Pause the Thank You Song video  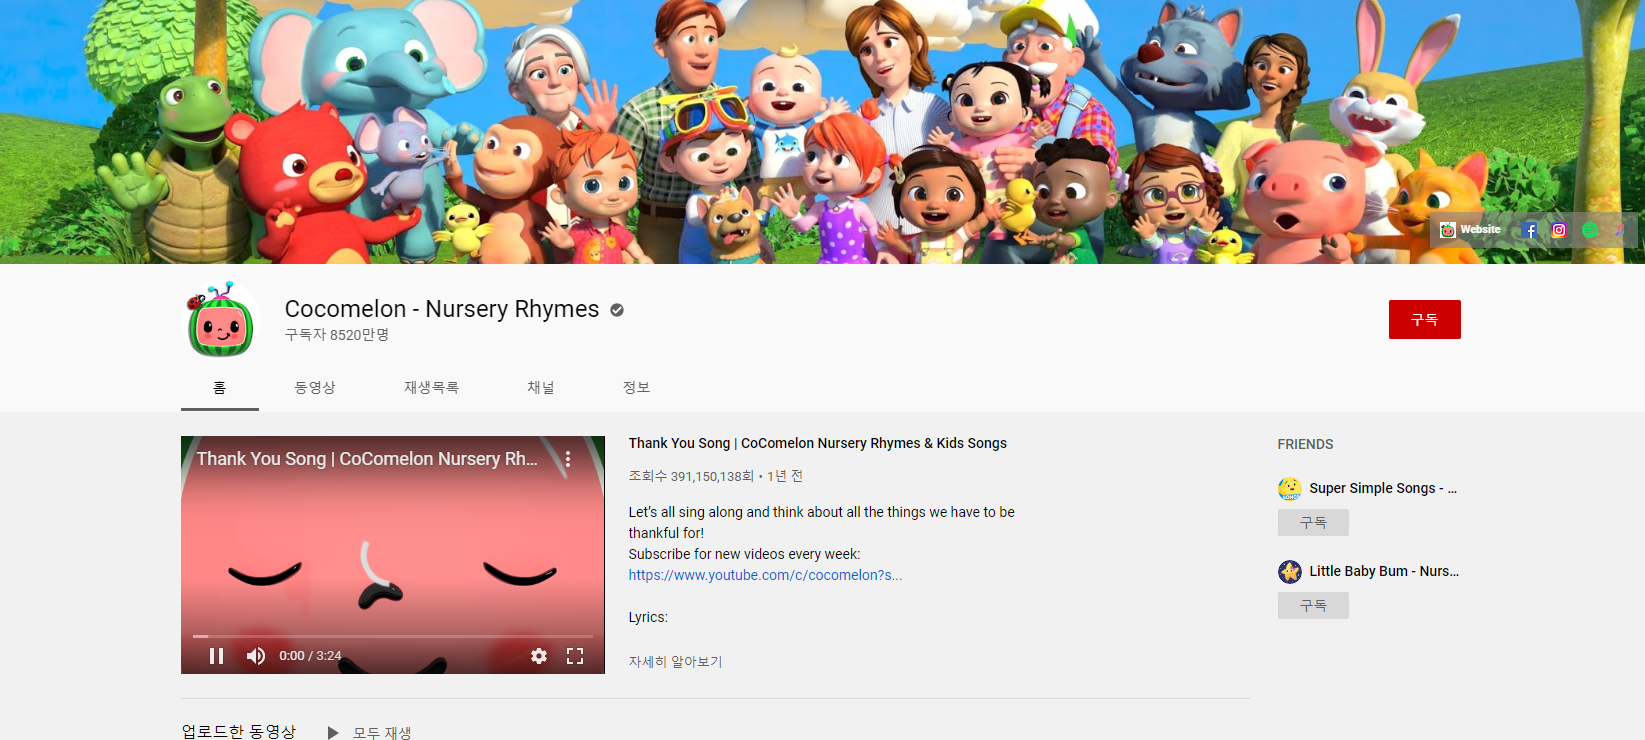[216, 656]
